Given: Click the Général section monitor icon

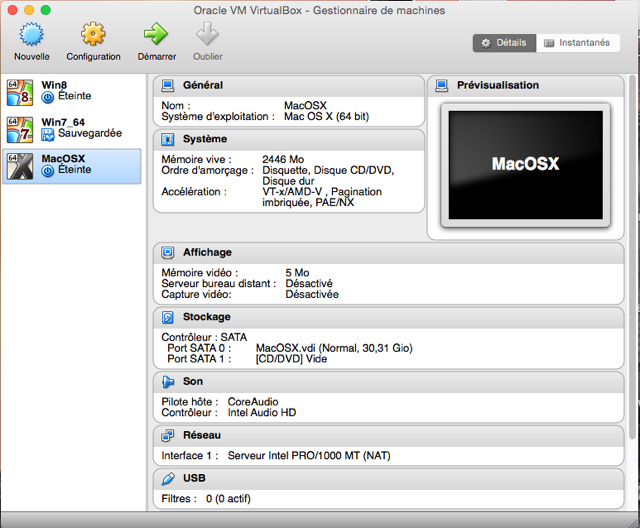Looking at the screenshot, I should (x=167, y=85).
